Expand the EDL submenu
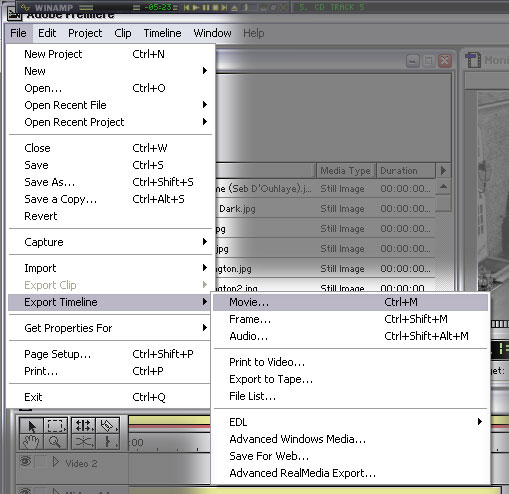The width and height of the screenshot is (509, 494). pos(480,422)
